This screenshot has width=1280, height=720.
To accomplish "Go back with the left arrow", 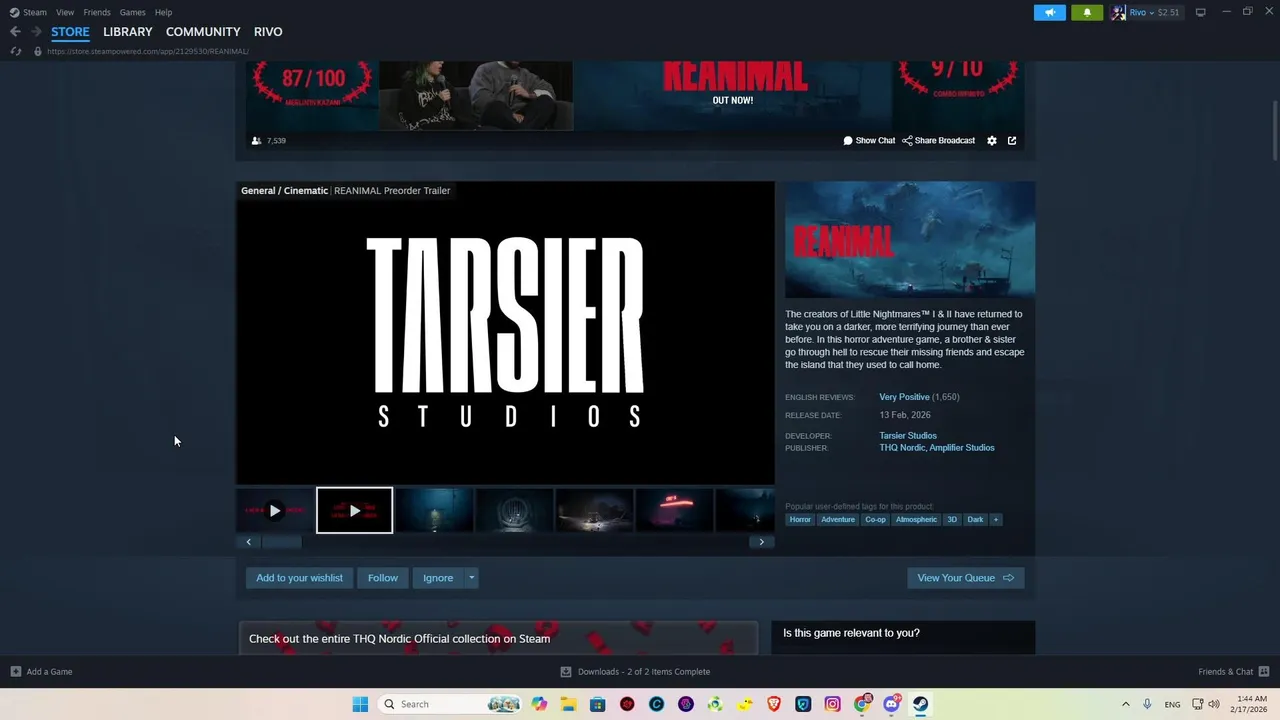I will [x=15, y=32].
